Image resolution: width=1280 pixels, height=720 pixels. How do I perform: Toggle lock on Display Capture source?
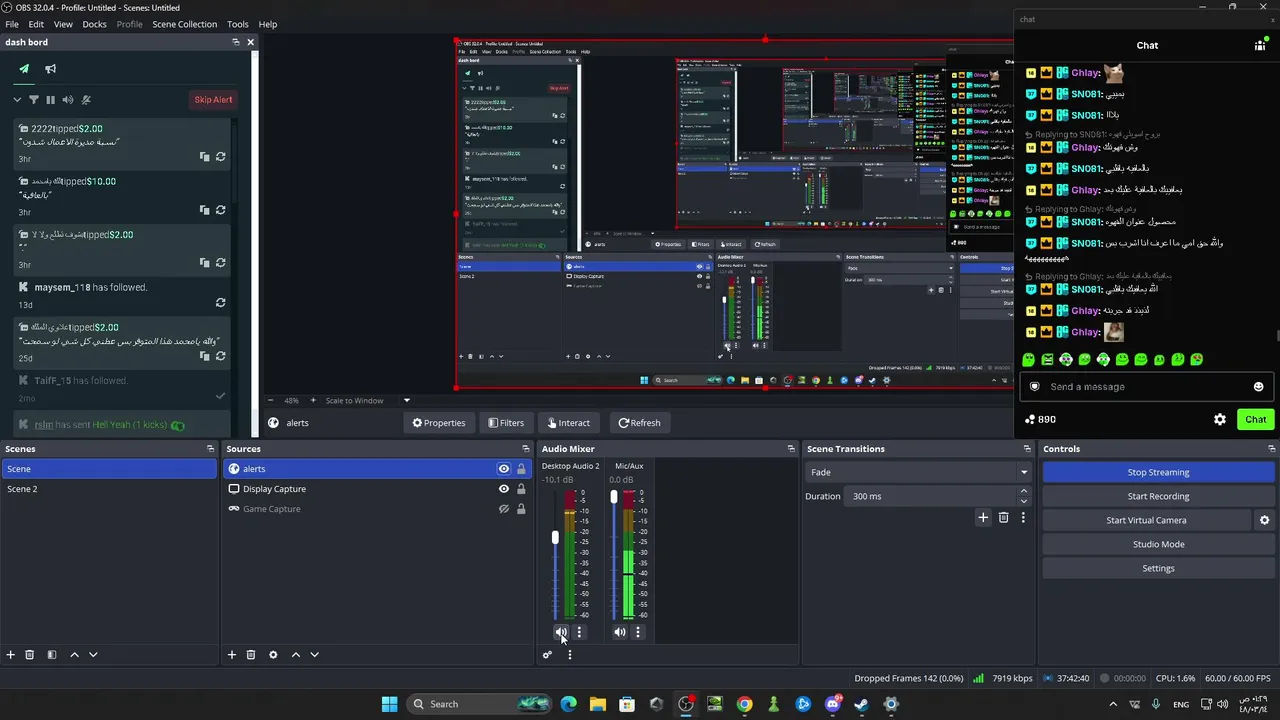(521, 489)
